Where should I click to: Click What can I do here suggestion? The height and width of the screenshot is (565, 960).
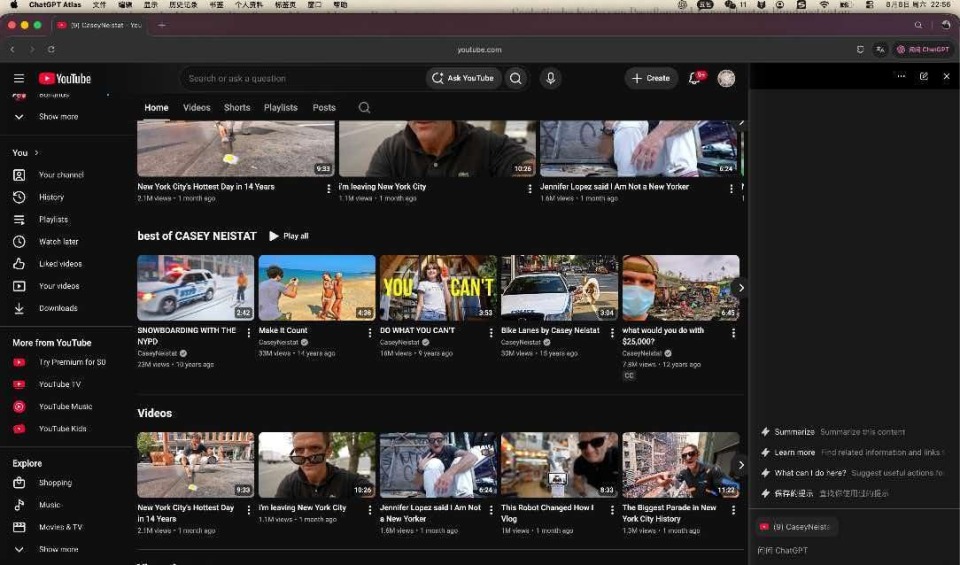click(x=852, y=473)
